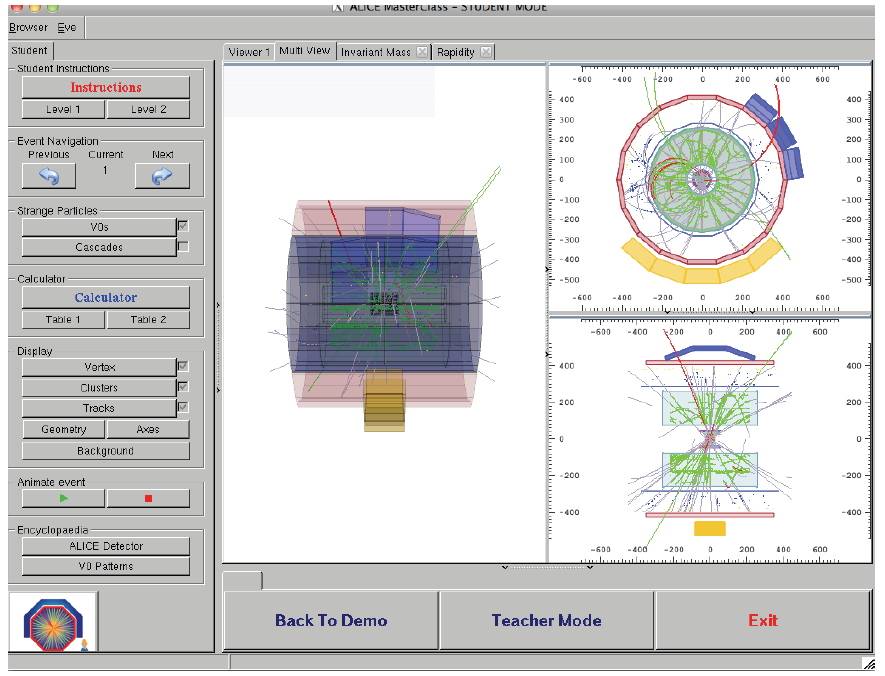Open the Eve menu
Viewport: 885px width, 676px height.
click(x=67, y=27)
